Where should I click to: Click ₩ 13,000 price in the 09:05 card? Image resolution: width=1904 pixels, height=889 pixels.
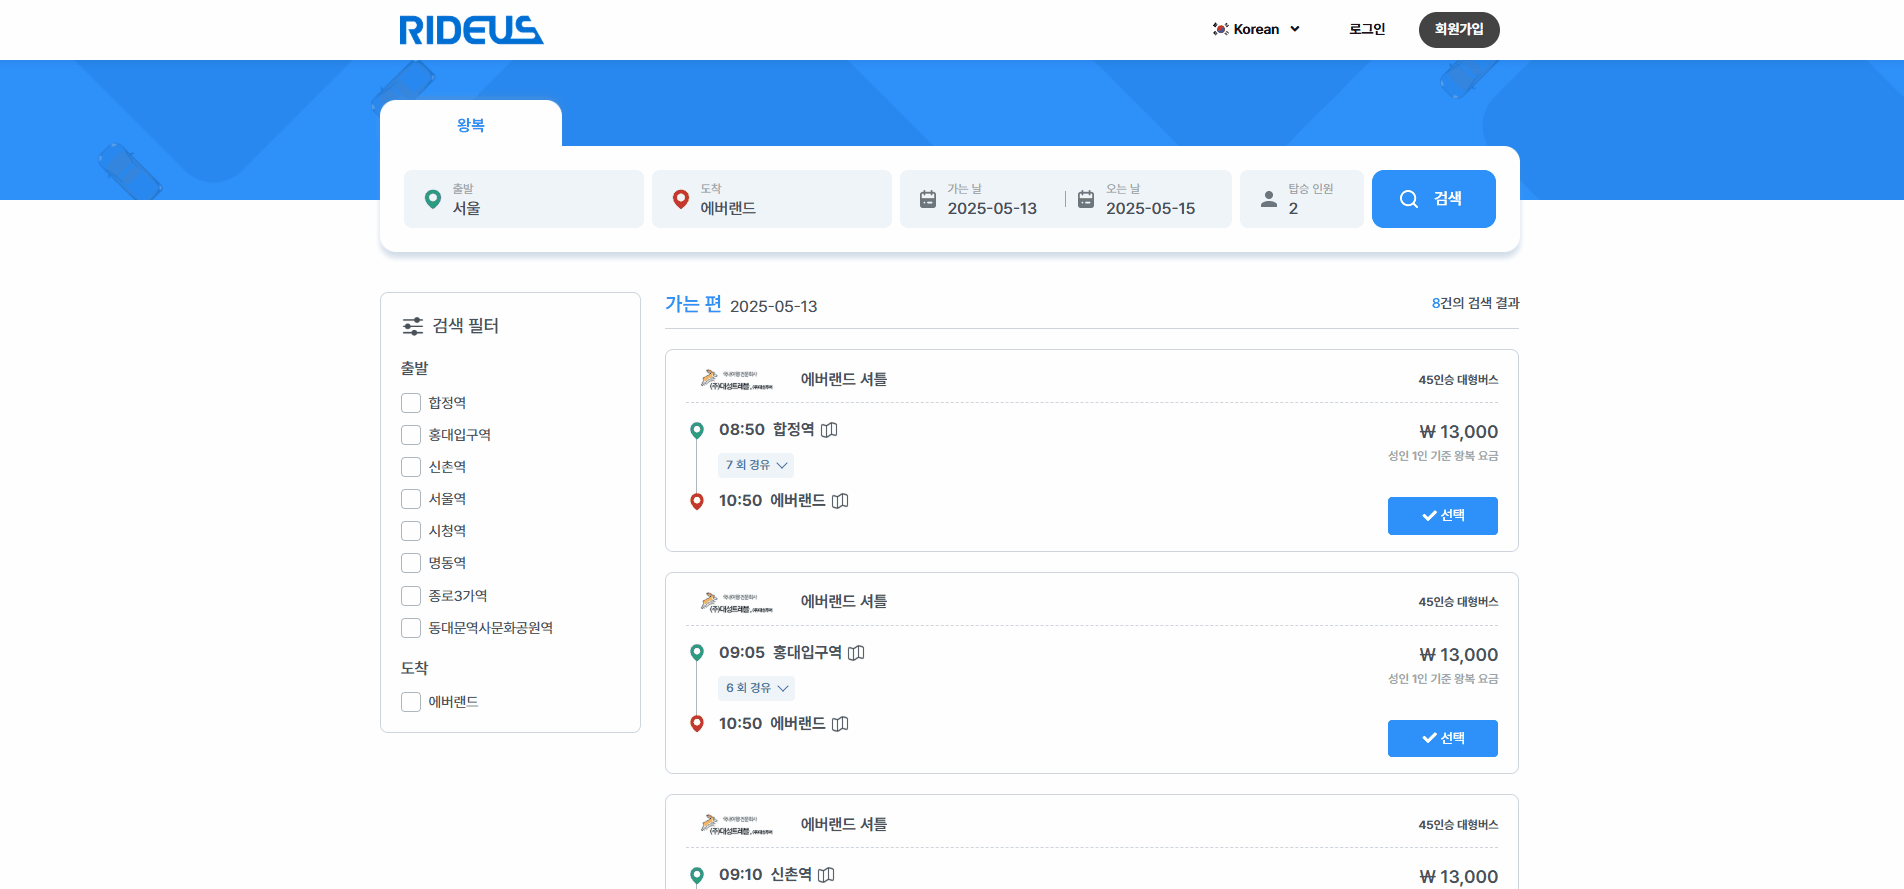tap(1459, 655)
